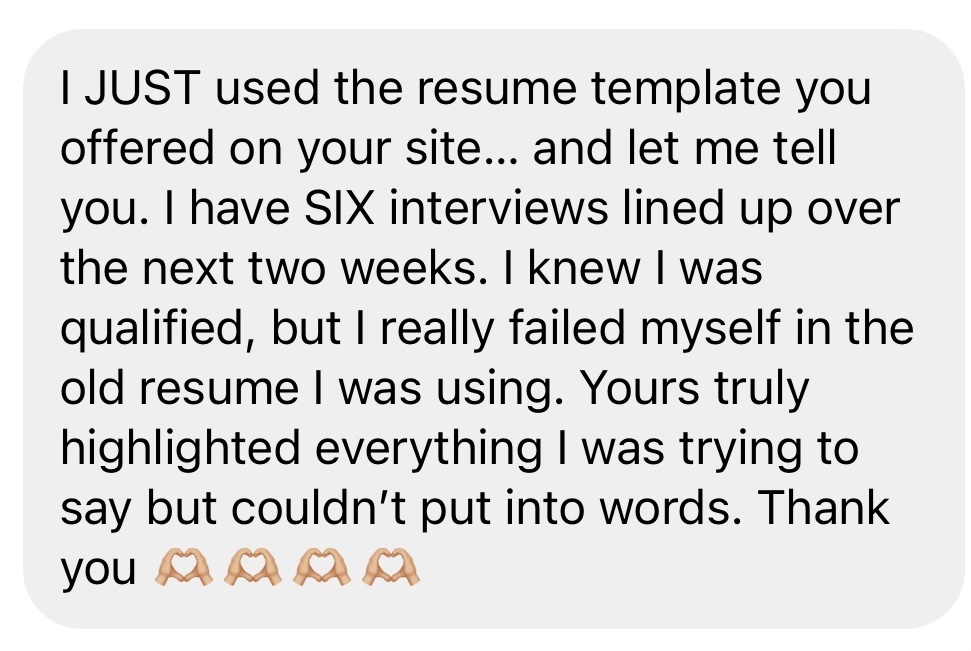Select the word qualified
Image resolution: width=971 pixels, height=651 pixels.
click(149, 330)
